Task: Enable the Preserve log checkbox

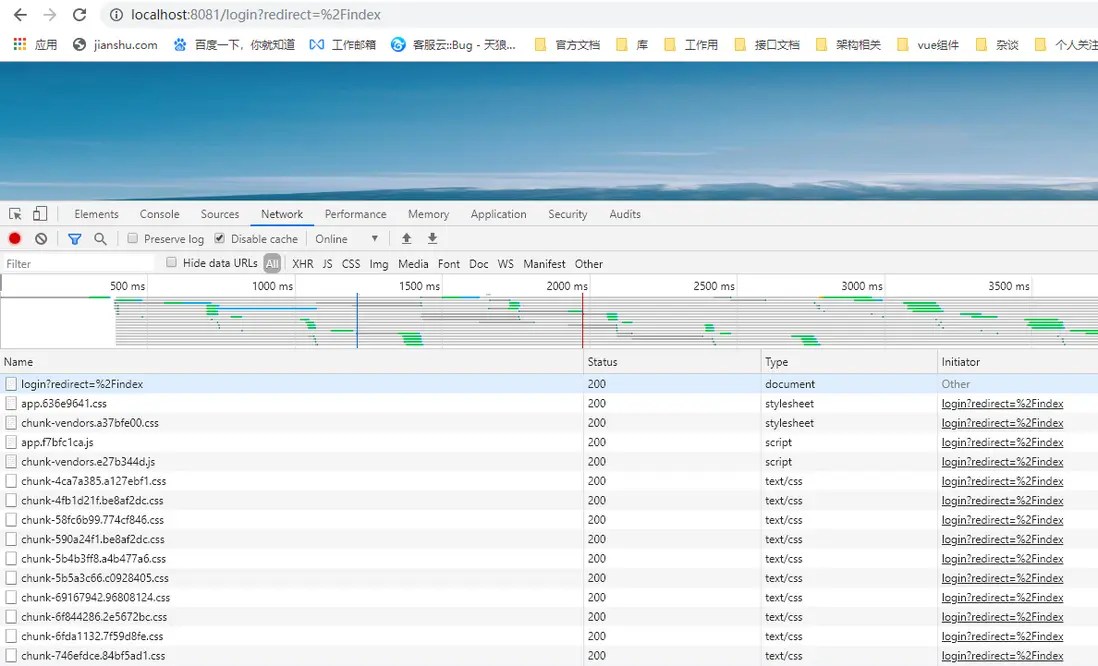Action: [132, 238]
